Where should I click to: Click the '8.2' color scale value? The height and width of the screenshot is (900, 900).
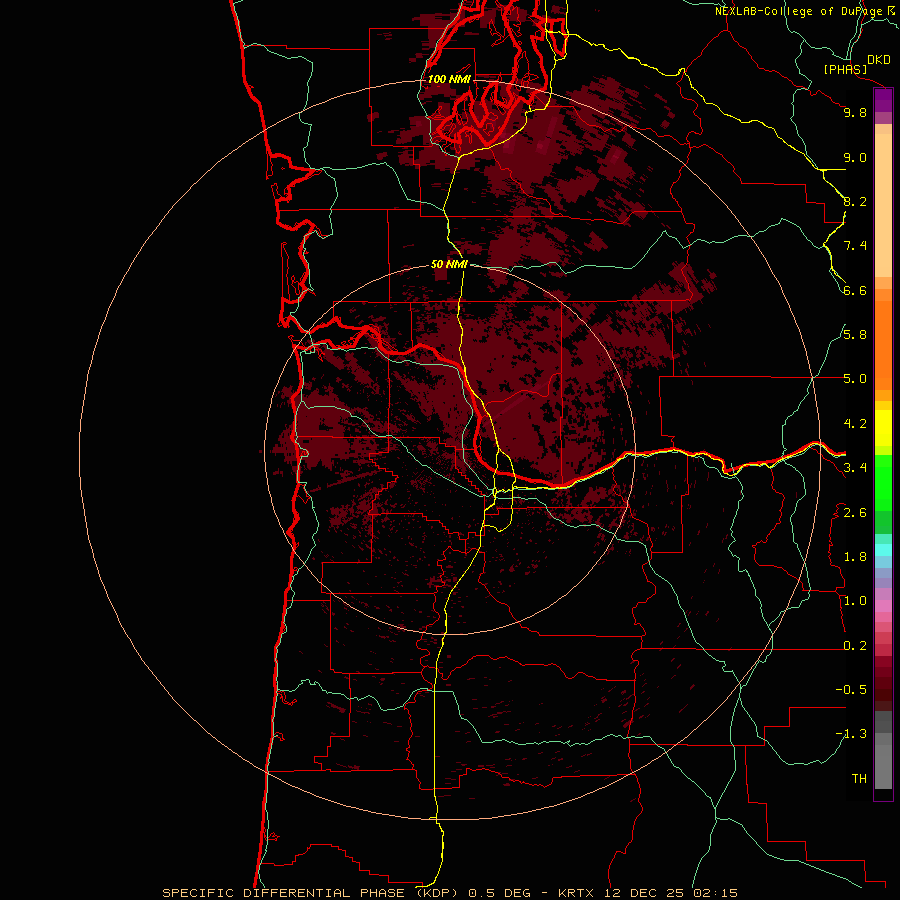pyautogui.click(x=855, y=201)
